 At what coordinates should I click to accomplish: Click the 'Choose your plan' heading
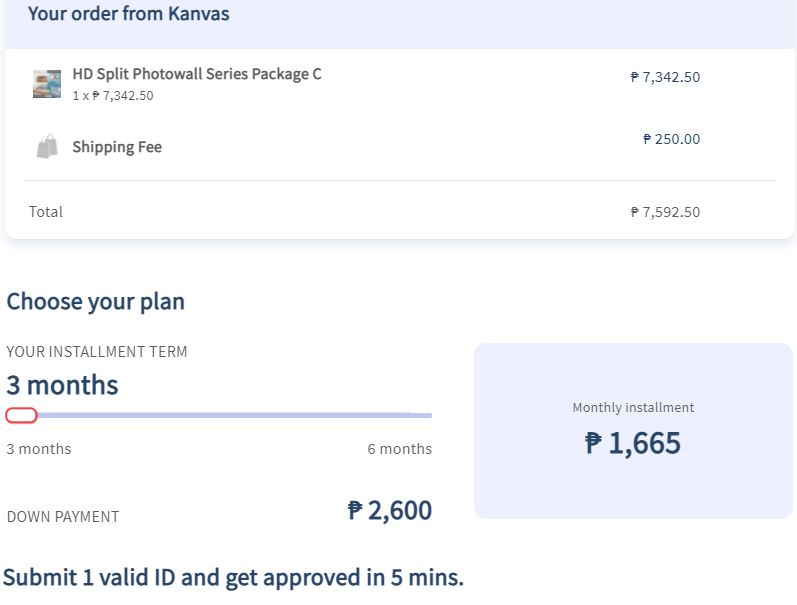[96, 301]
